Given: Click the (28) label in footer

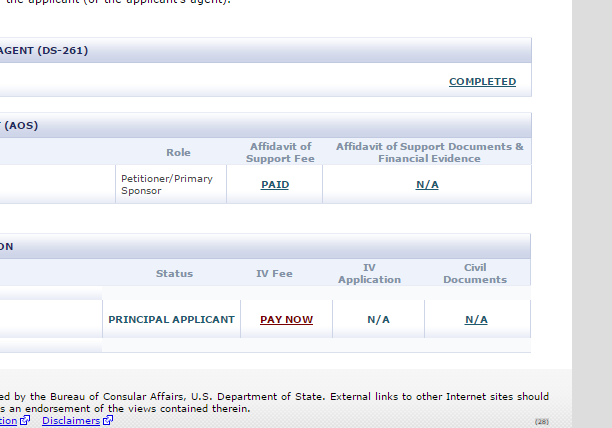Looking at the screenshot, I should 542,422.
